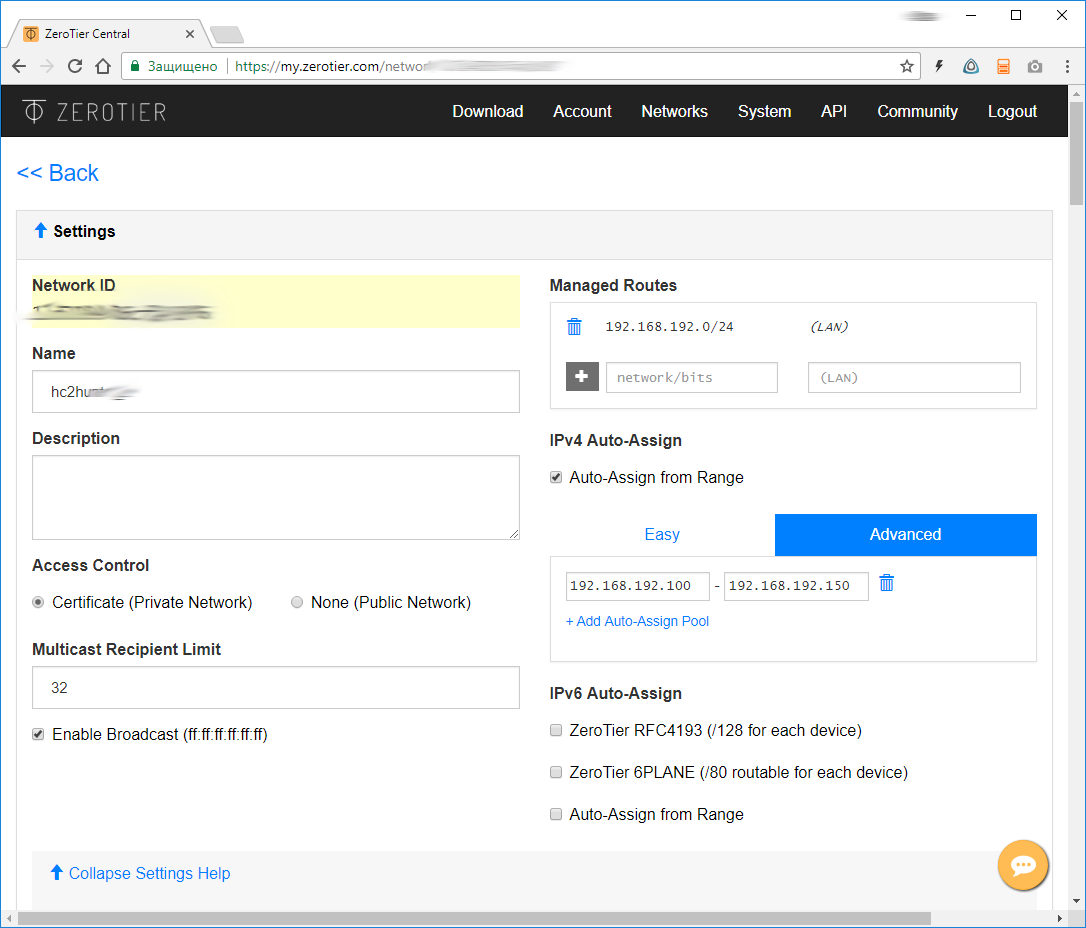Bookmark the page with the star icon
Screen dimensions: 1086x928
907,65
